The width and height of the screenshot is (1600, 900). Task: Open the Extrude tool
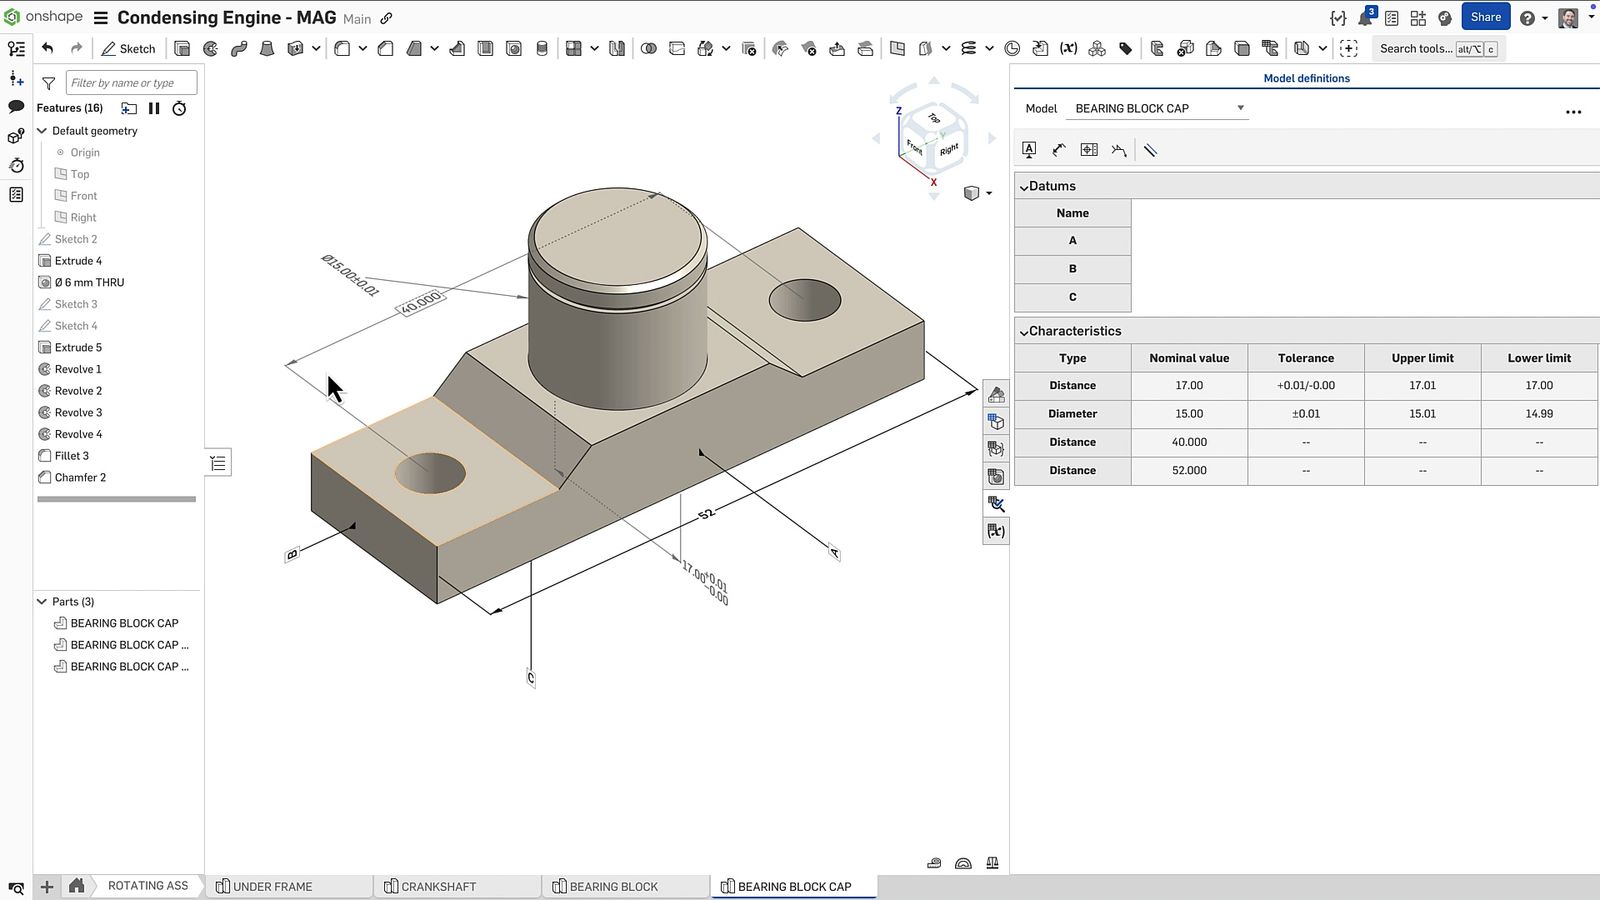182,48
